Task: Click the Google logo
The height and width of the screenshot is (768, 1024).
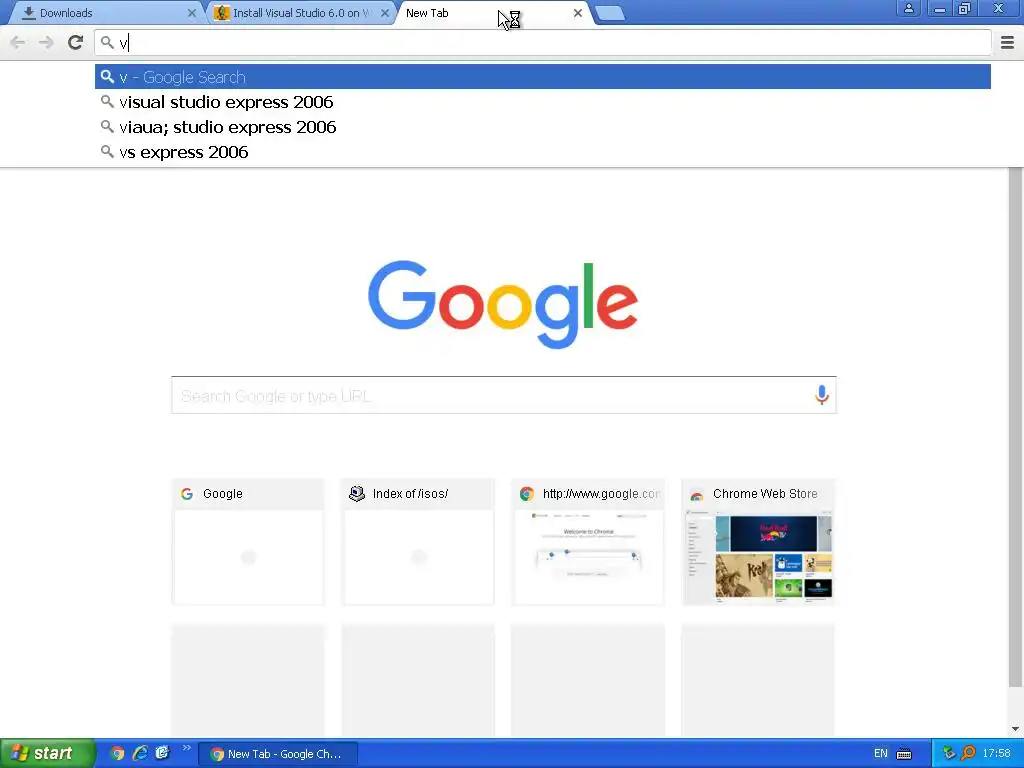Action: [503, 304]
